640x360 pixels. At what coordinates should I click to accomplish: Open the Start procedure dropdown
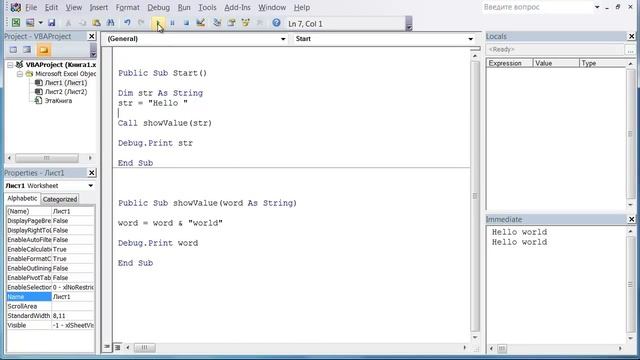[471, 39]
